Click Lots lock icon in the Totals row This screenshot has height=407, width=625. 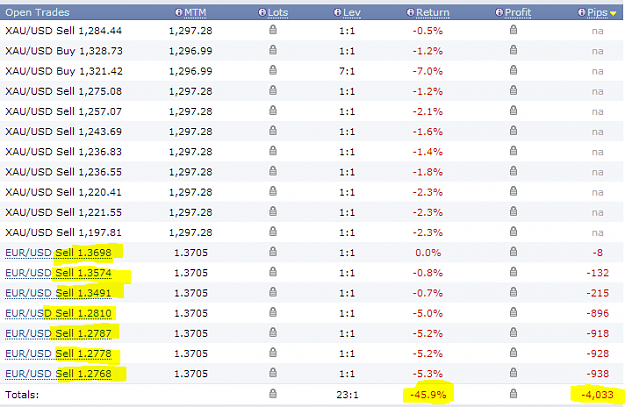tap(273, 394)
